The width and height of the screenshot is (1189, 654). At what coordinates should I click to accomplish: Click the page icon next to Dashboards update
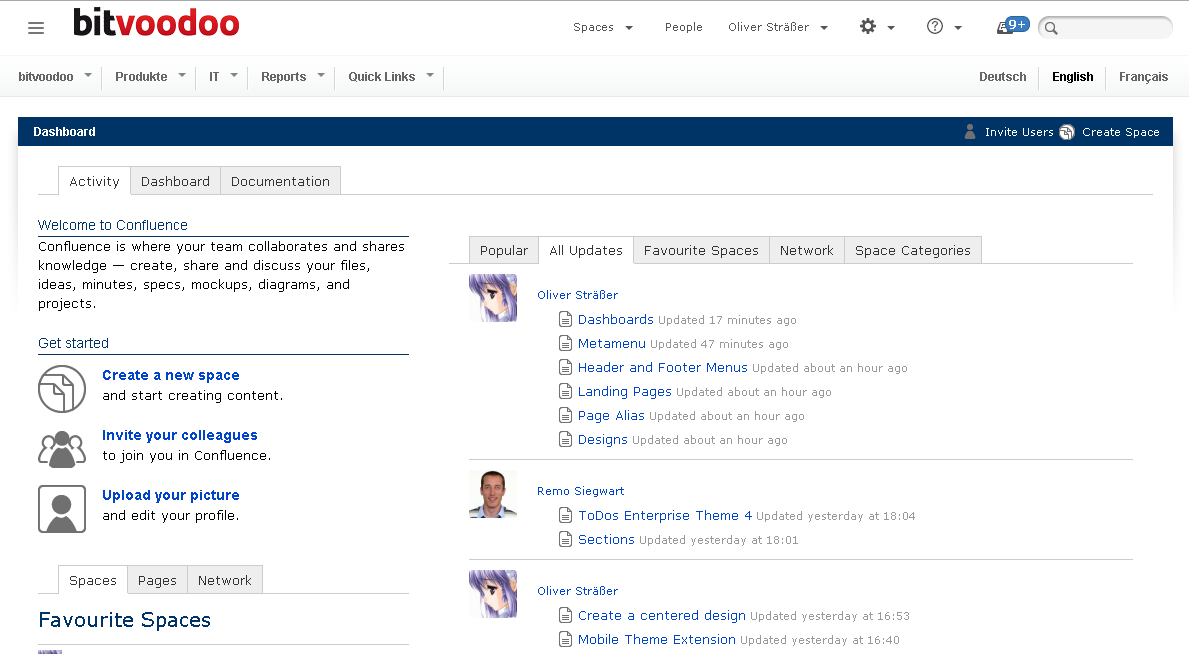tap(565, 319)
